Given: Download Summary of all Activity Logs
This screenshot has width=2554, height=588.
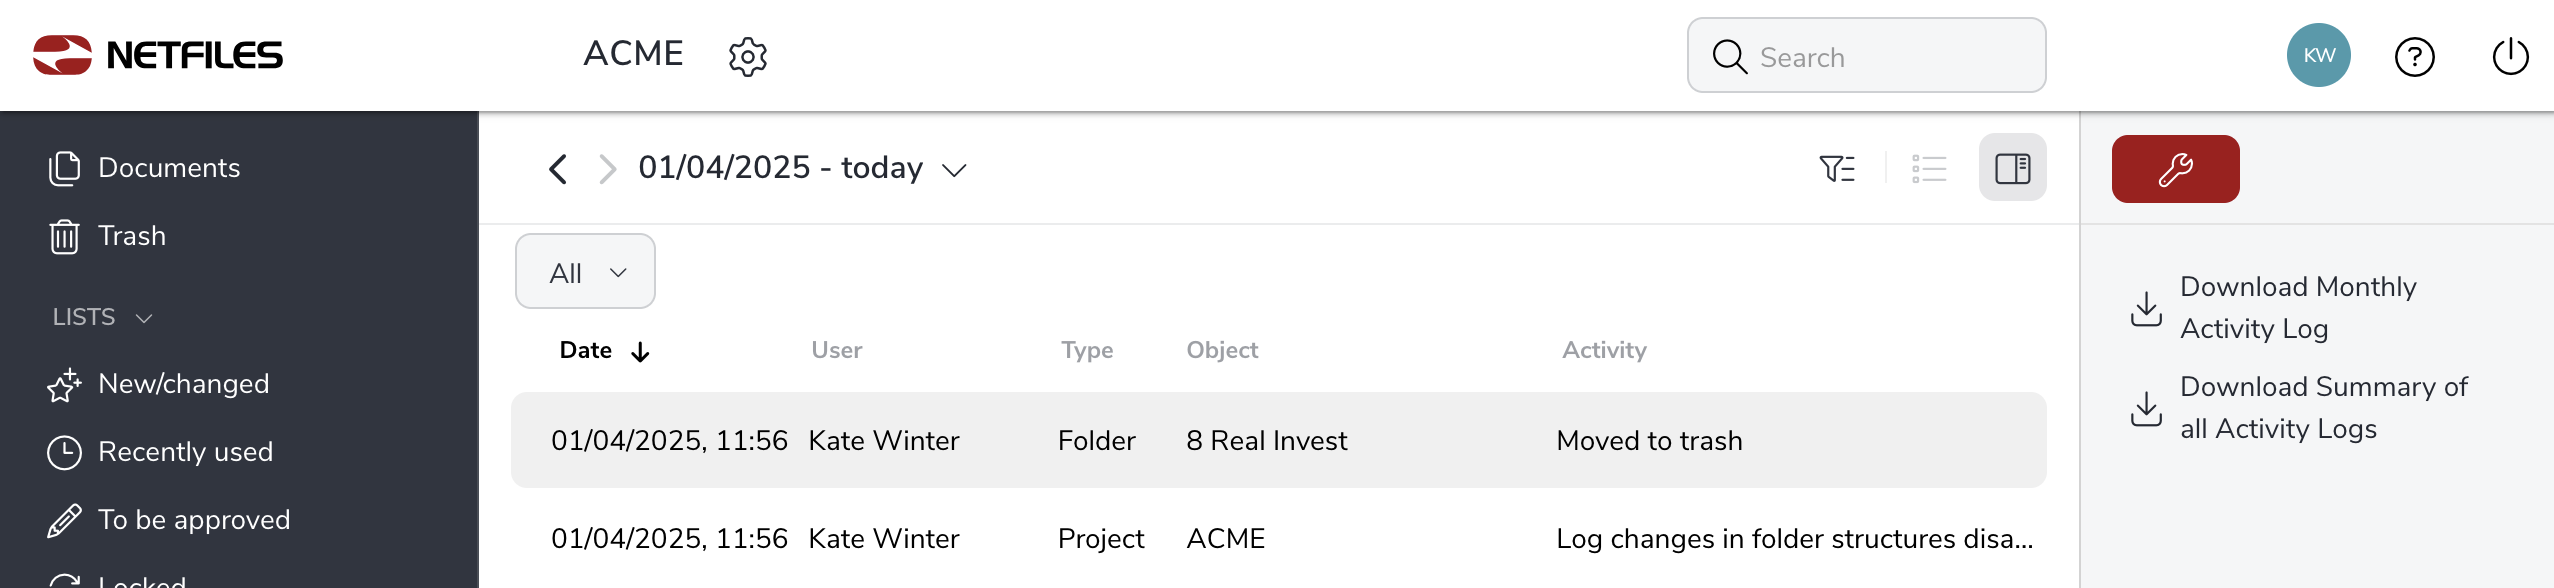Looking at the screenshot, I should pos(2298,407).
